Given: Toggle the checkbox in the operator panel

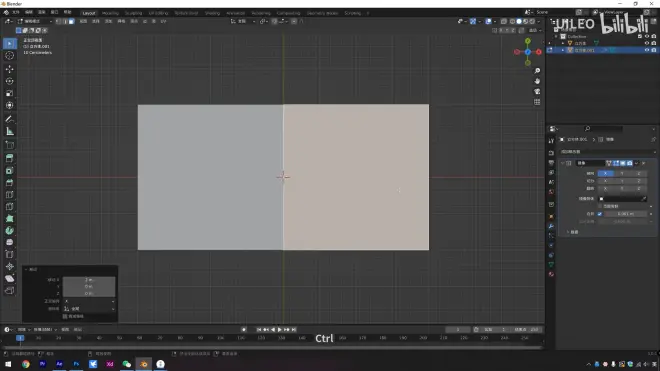Looking at the screenshot, I should 65,316.
